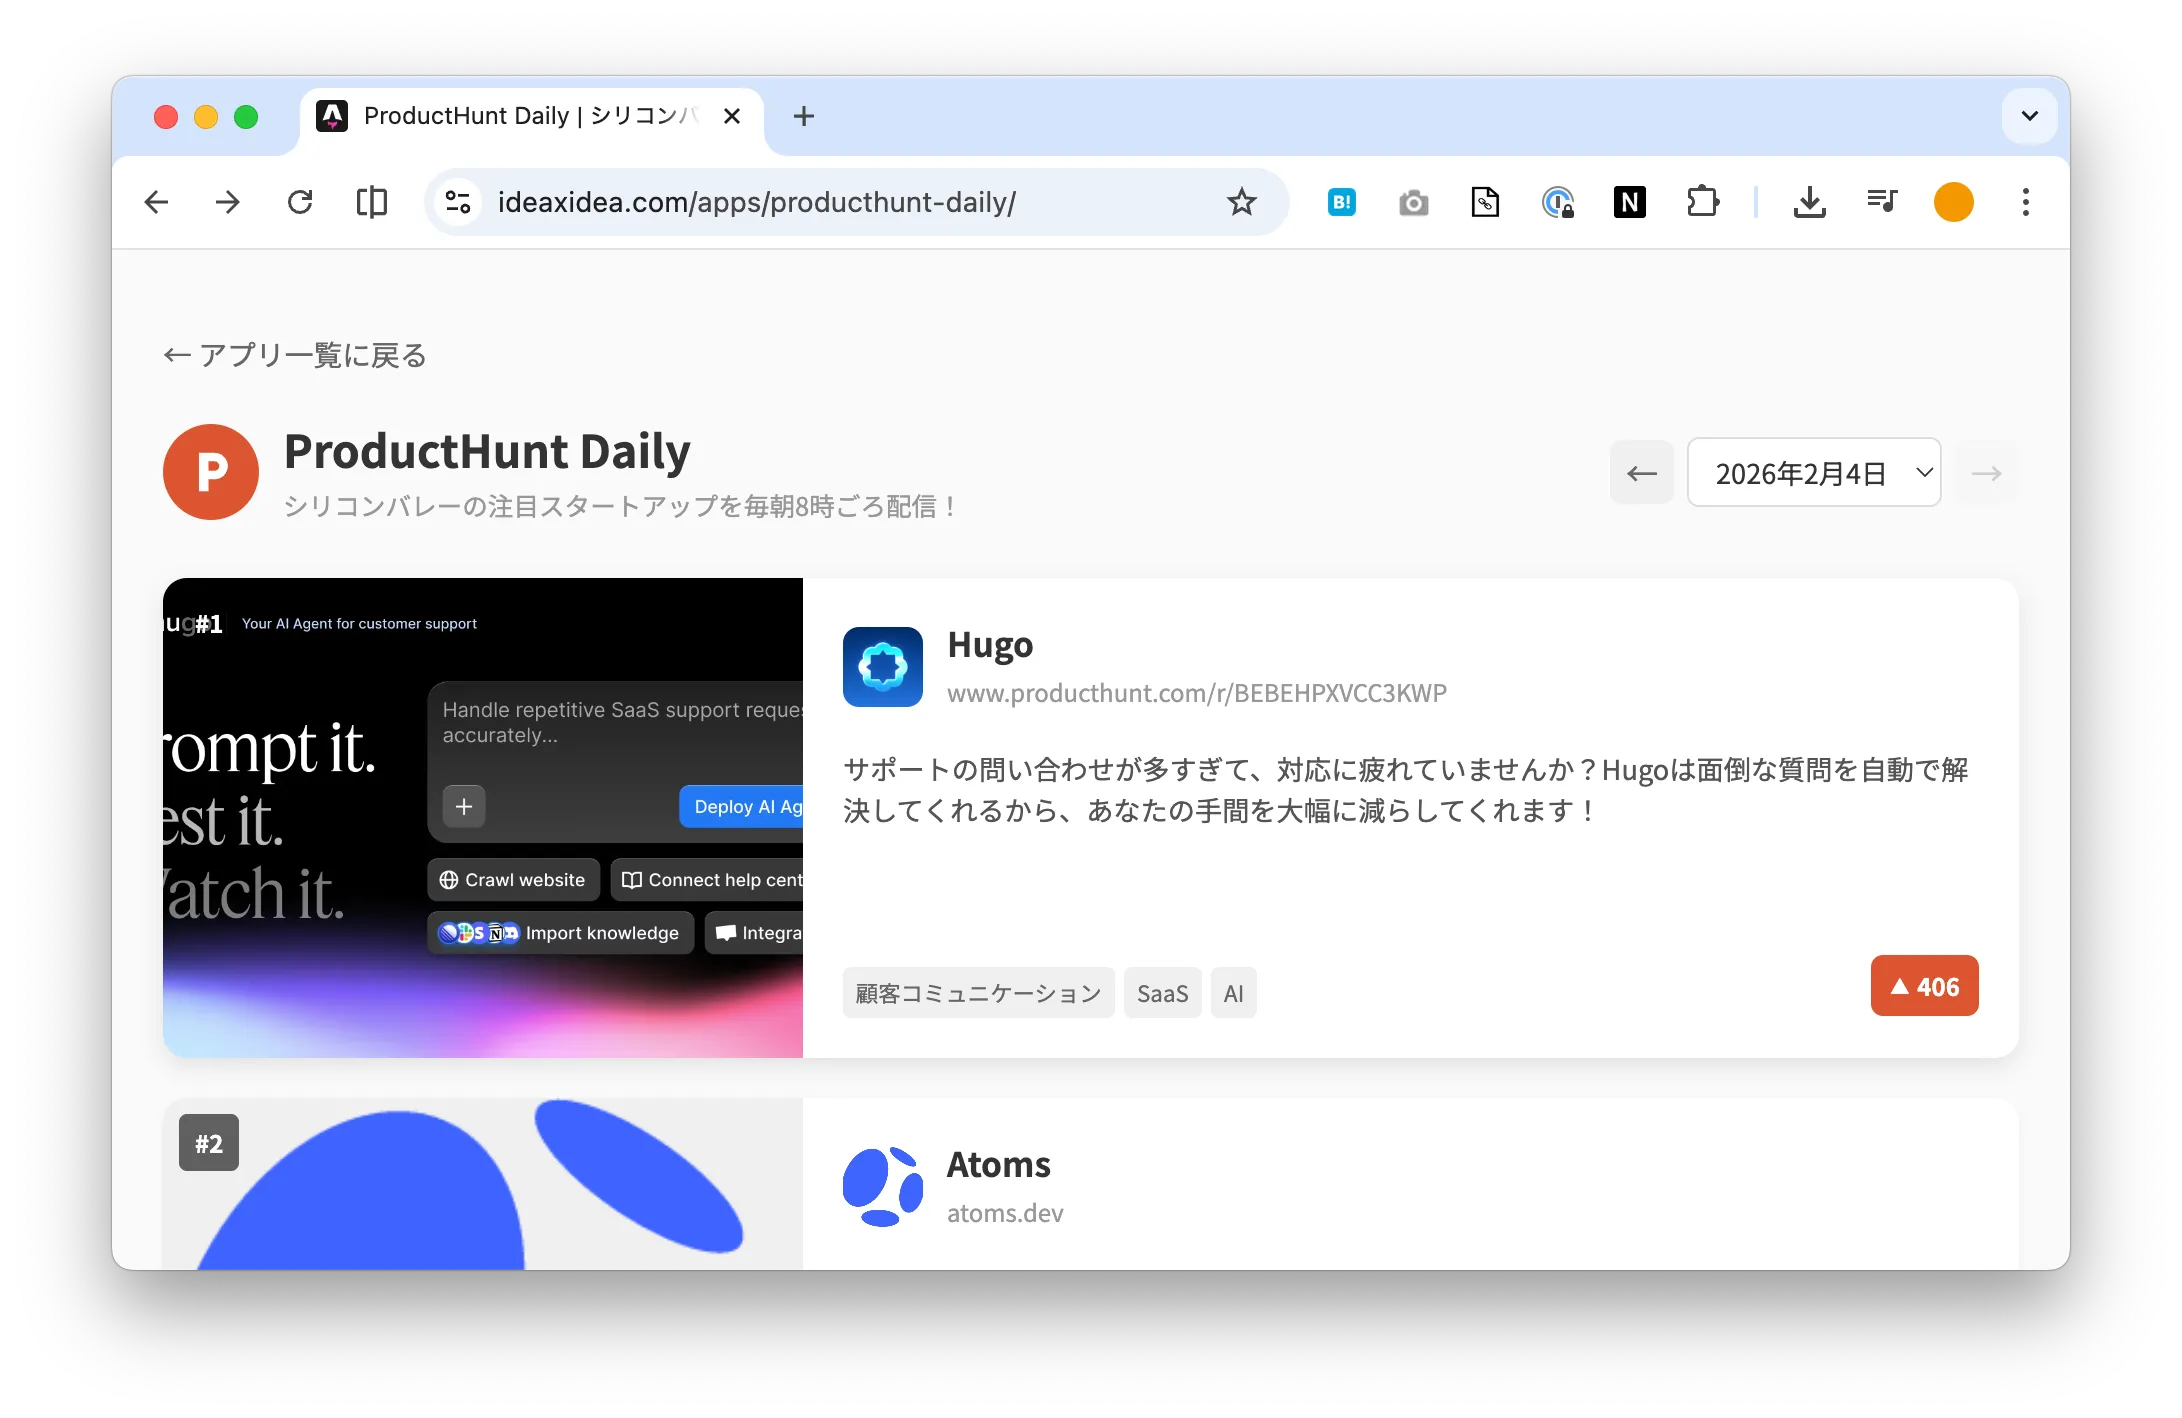Open the Chrome three-dot menu
The height and width of the screenshot is (1418, 2182).
pos(2025,202)
